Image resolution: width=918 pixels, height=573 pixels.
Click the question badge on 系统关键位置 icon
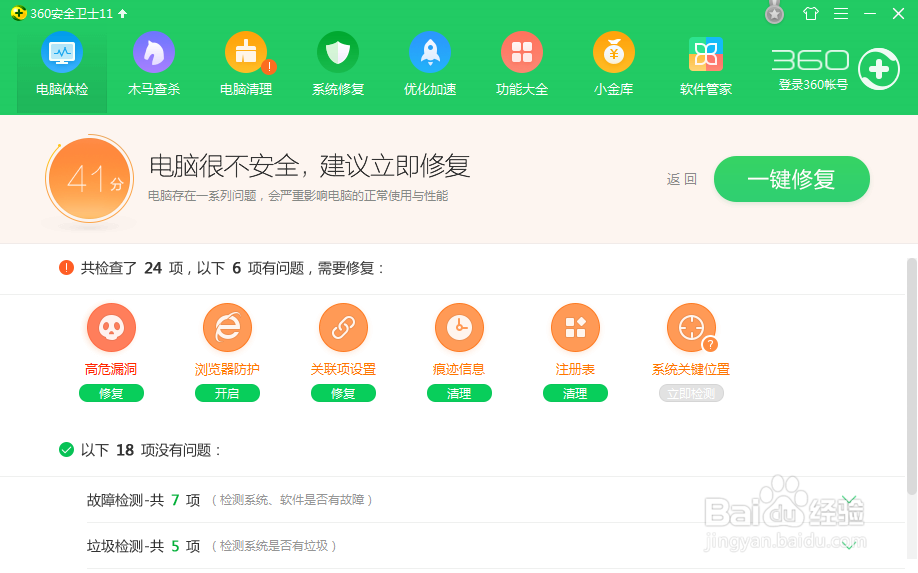pyautogui.click(x=710, y=344)
